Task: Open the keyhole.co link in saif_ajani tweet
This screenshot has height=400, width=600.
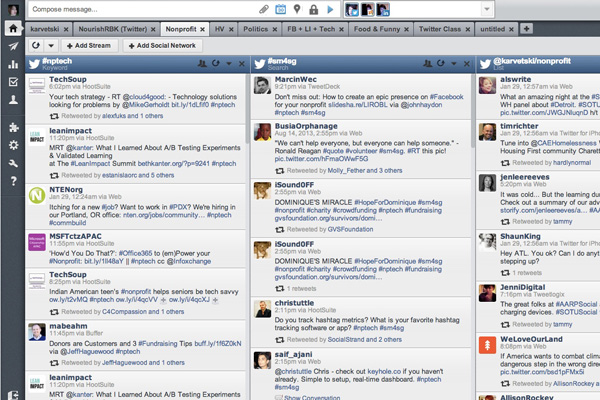Action: pos(384,371)
